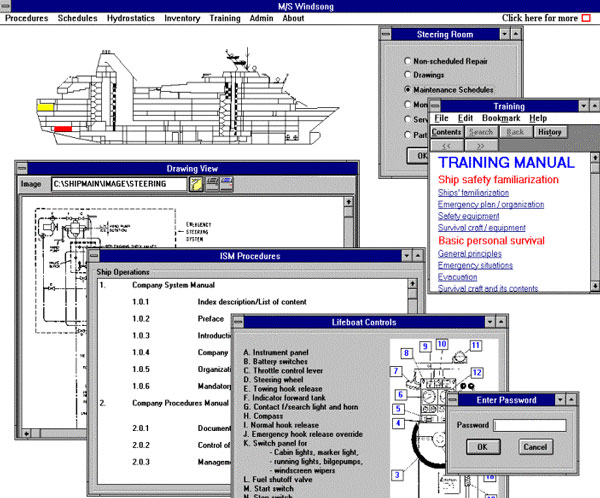Click callout number 10 in the lifeboat diagram
This screenshot has height=498, width=600.
pos(442,344)
